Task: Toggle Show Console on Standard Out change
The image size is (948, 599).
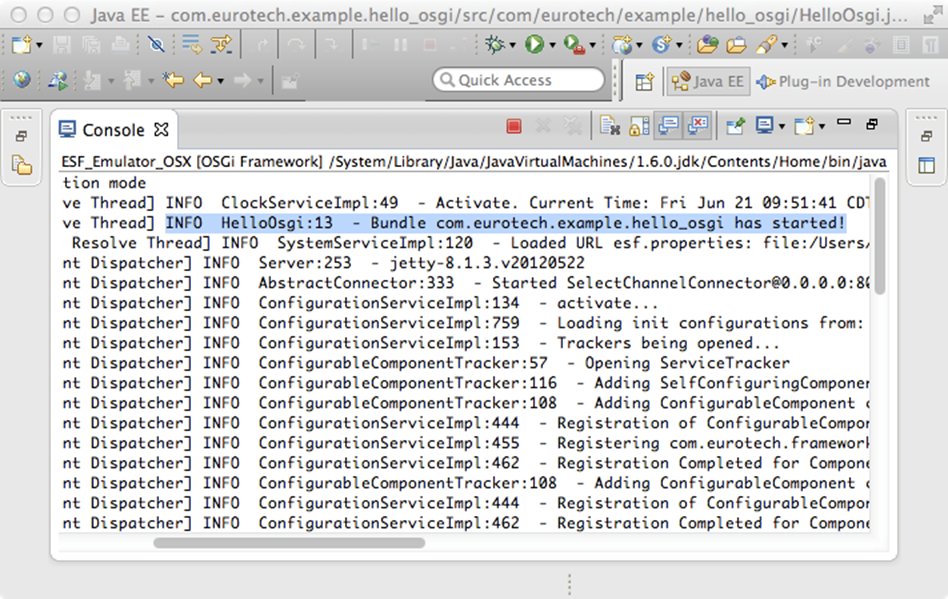Action: pyautogui.click(x=668, y=126)
